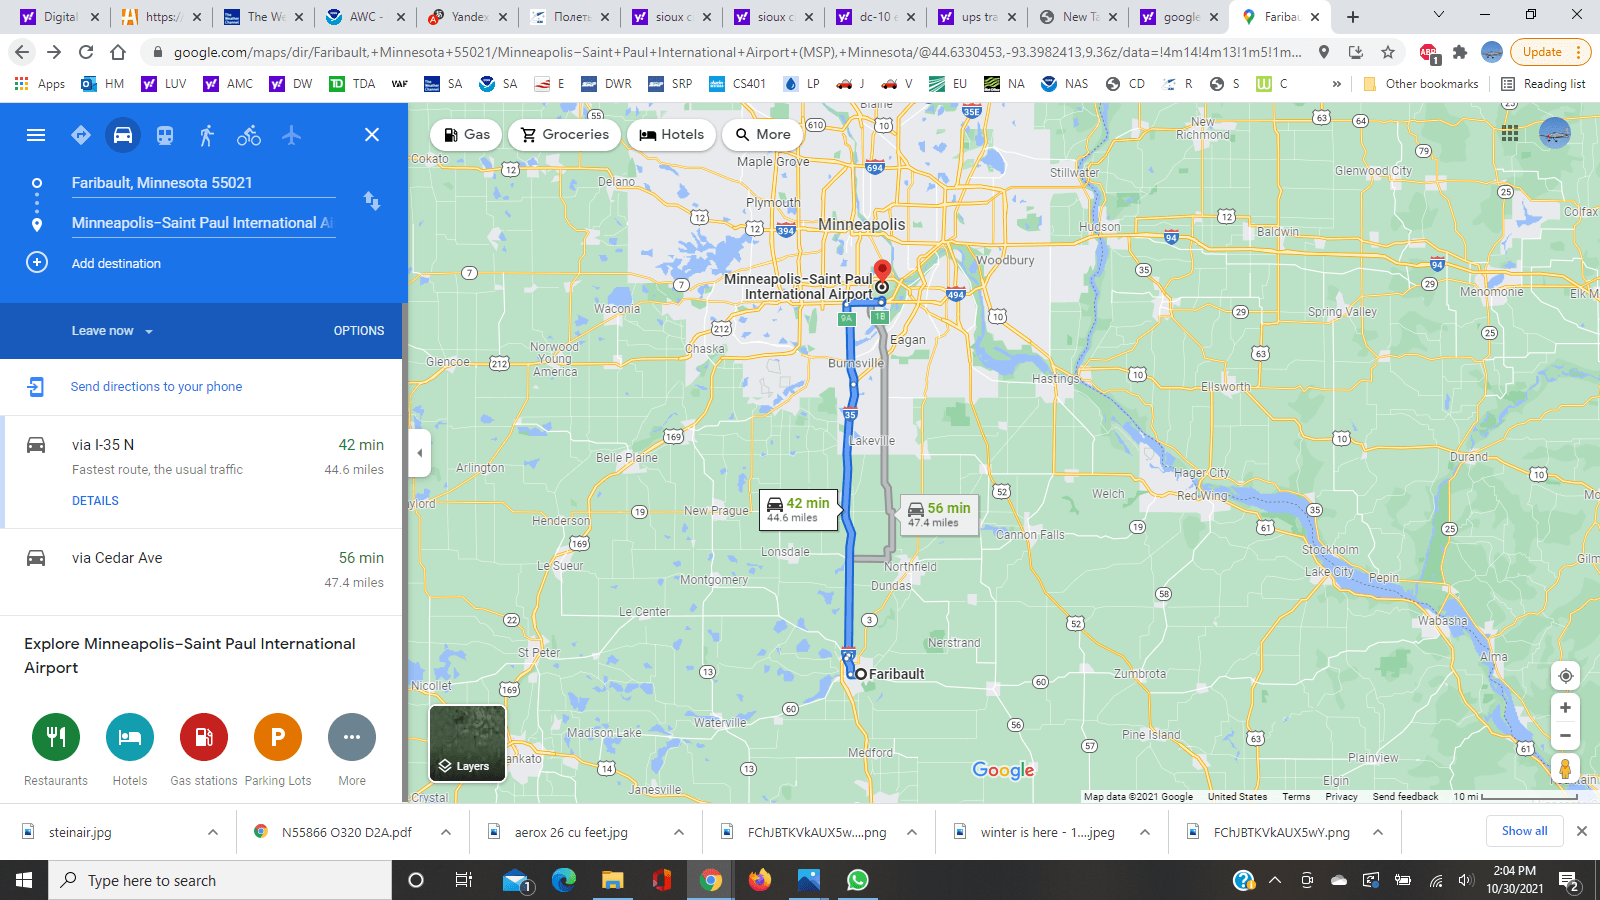Expand the steinair.jpg download chevron
Screen dimensions: 1600x900
211,831
